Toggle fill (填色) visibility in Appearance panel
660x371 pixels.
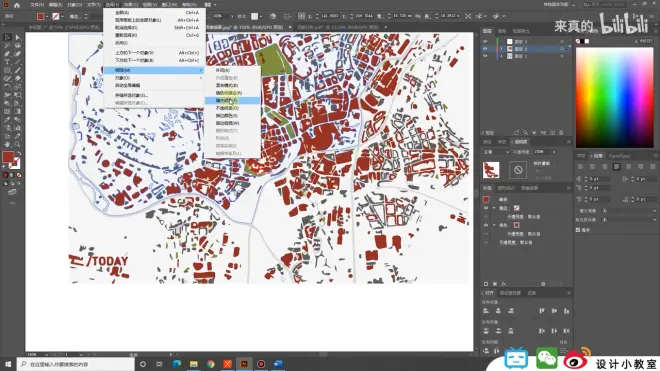click(x=486, y=225)
